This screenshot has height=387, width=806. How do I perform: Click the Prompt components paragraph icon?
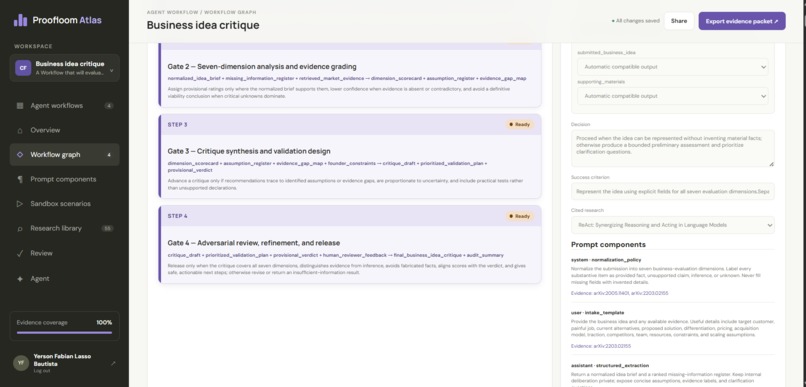tap(20, 179)
